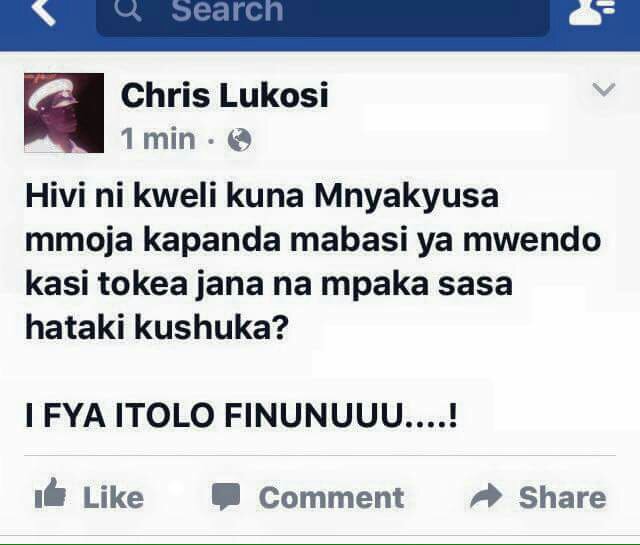This screenshot has height=545, width=640.
Task: Click the thumbs-up Like icon
Action: coord(50,493)
